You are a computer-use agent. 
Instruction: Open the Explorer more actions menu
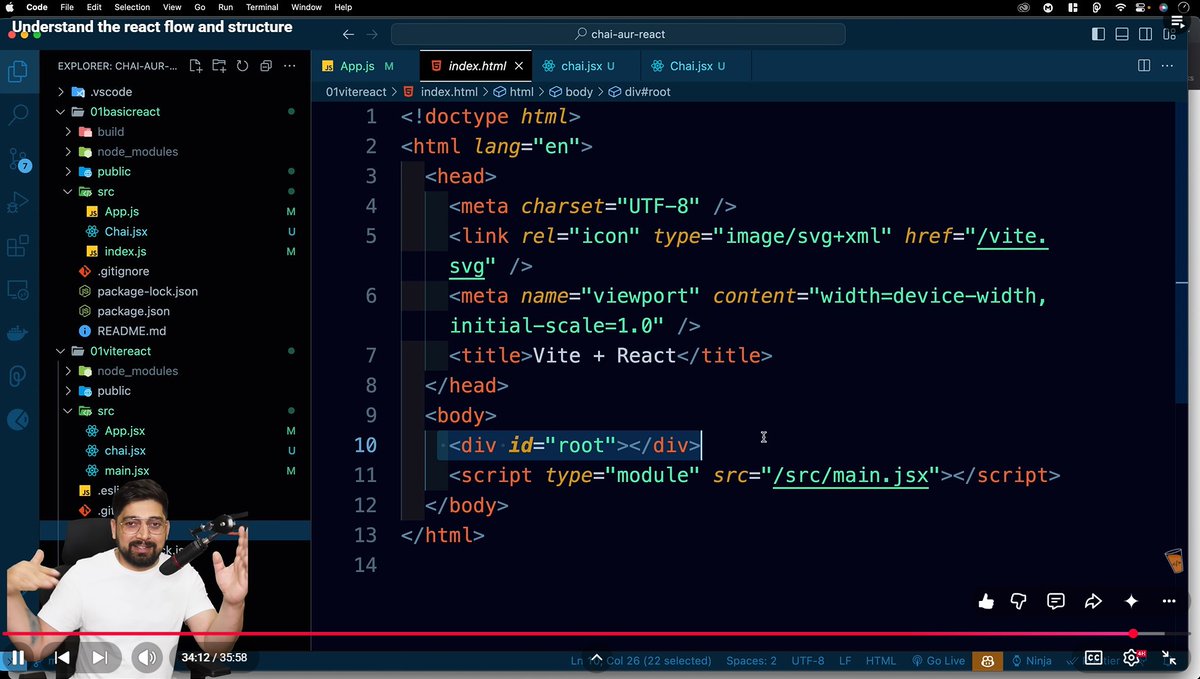pyautogui.click(x=290, y=66)
